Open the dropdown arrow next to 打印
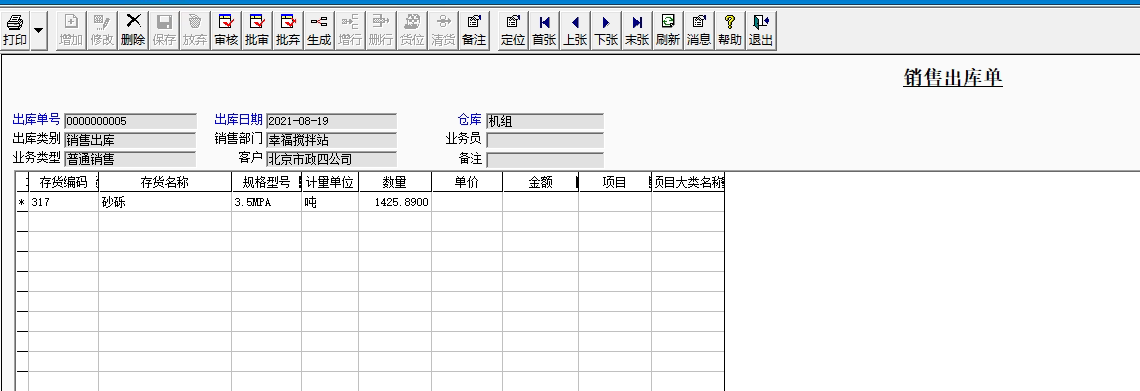This screenshot has height=391, width=1140. [39, 31]
